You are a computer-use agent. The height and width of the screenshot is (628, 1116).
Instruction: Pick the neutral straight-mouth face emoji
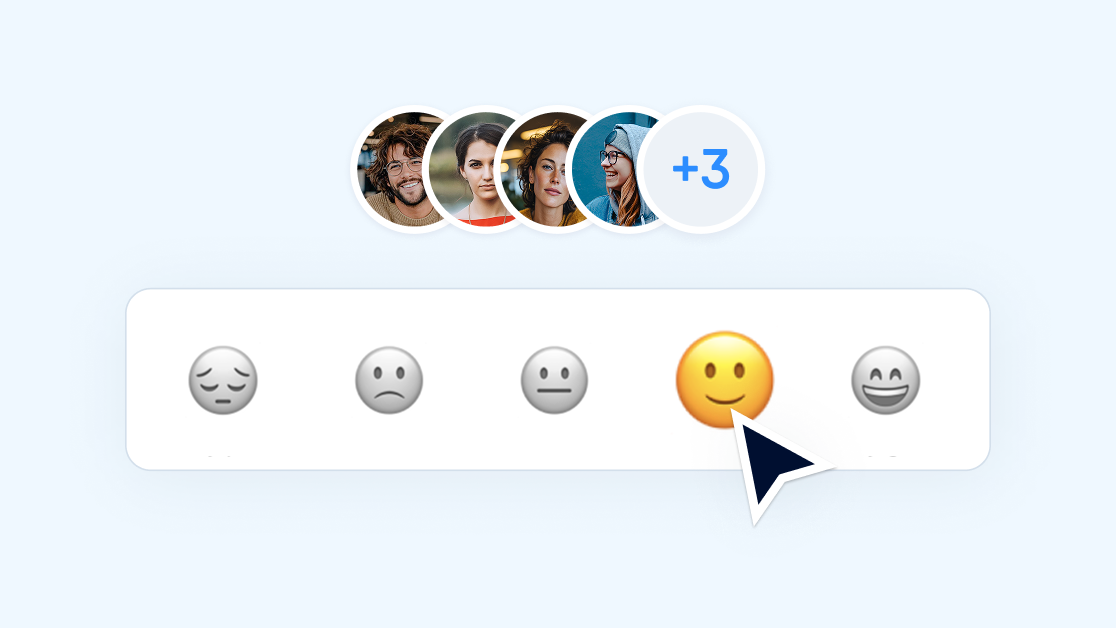(x=554, y=380)
